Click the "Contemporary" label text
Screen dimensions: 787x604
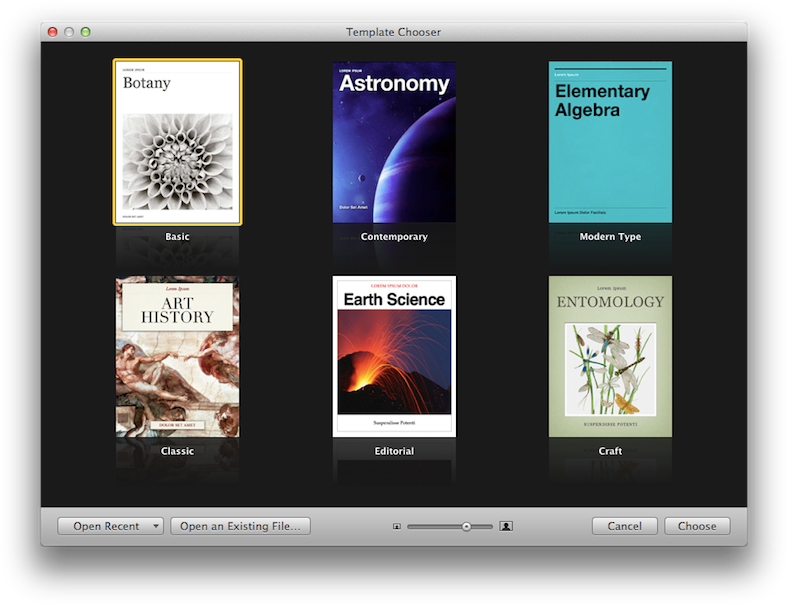pyautogui.click(x=394, y=237)
